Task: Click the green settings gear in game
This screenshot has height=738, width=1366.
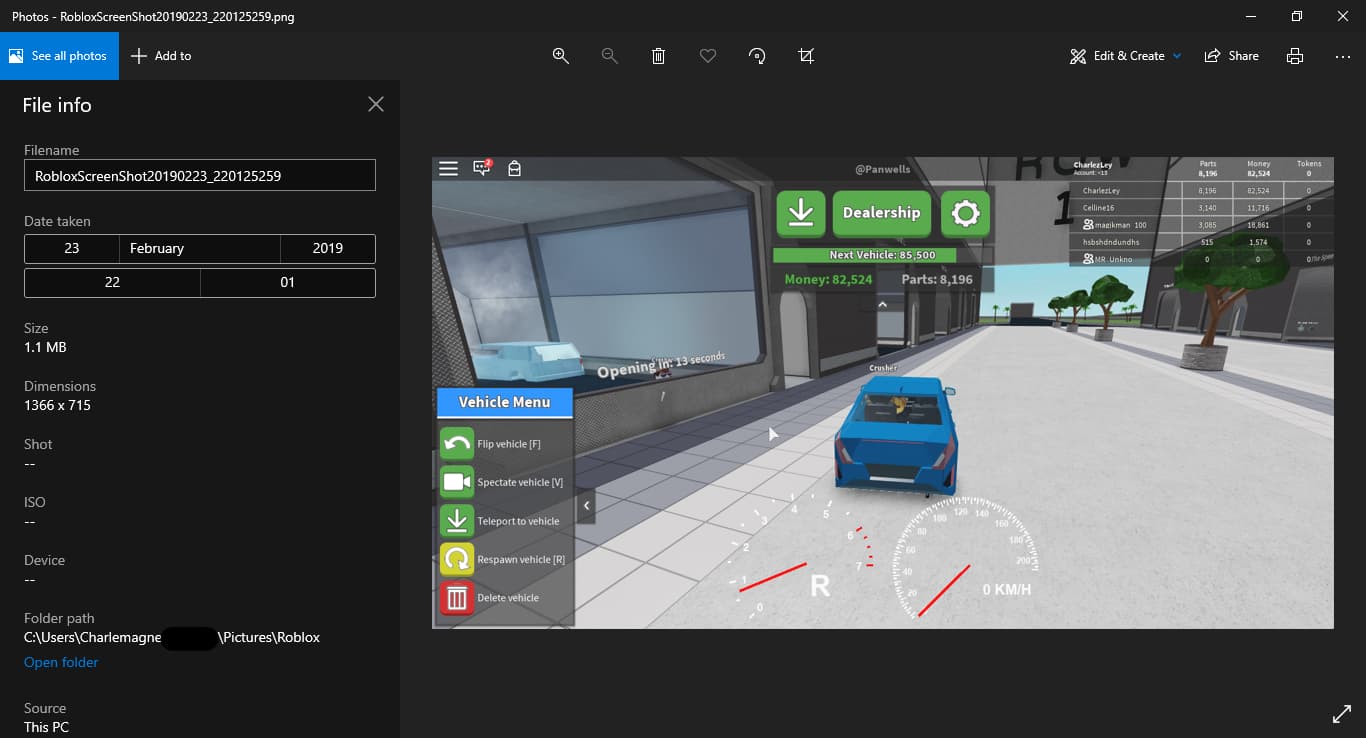Action: coord(965,213)
